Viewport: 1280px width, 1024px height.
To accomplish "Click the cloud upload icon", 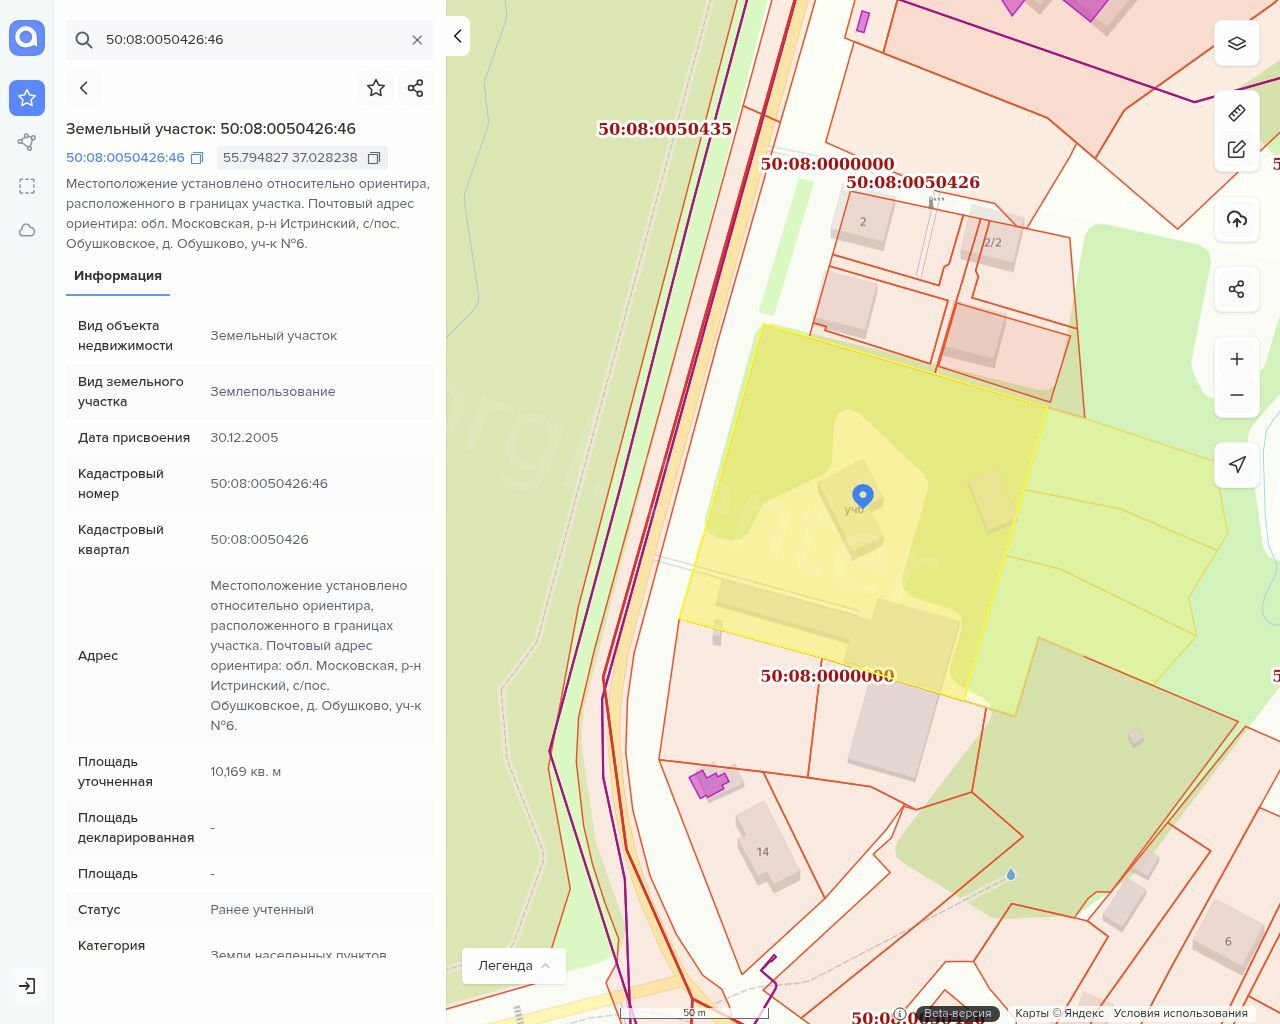I will 1237,219.
